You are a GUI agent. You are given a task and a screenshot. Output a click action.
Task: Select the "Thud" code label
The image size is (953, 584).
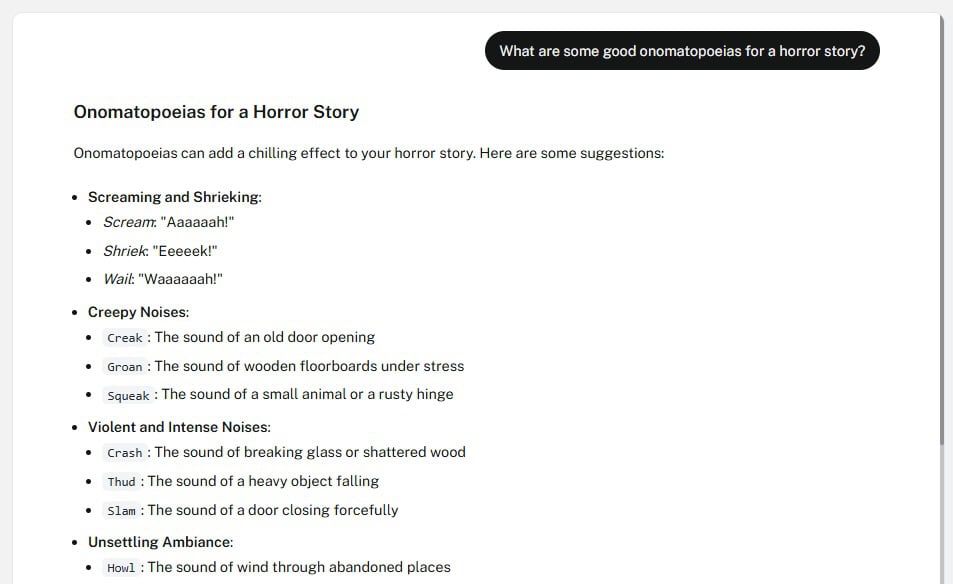click(121, 482)
